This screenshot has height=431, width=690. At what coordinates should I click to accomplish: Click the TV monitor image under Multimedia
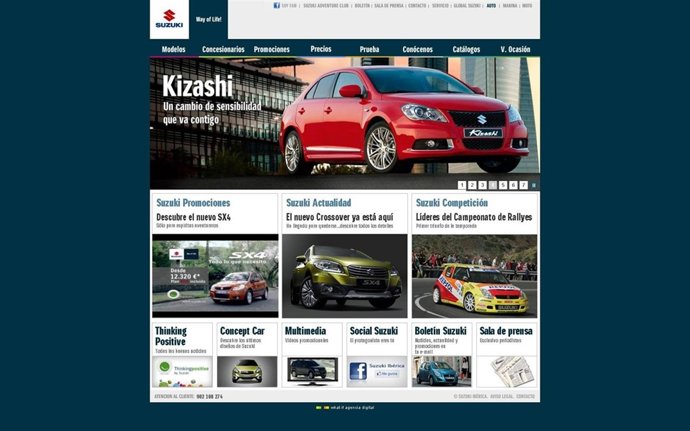[312, 371]
